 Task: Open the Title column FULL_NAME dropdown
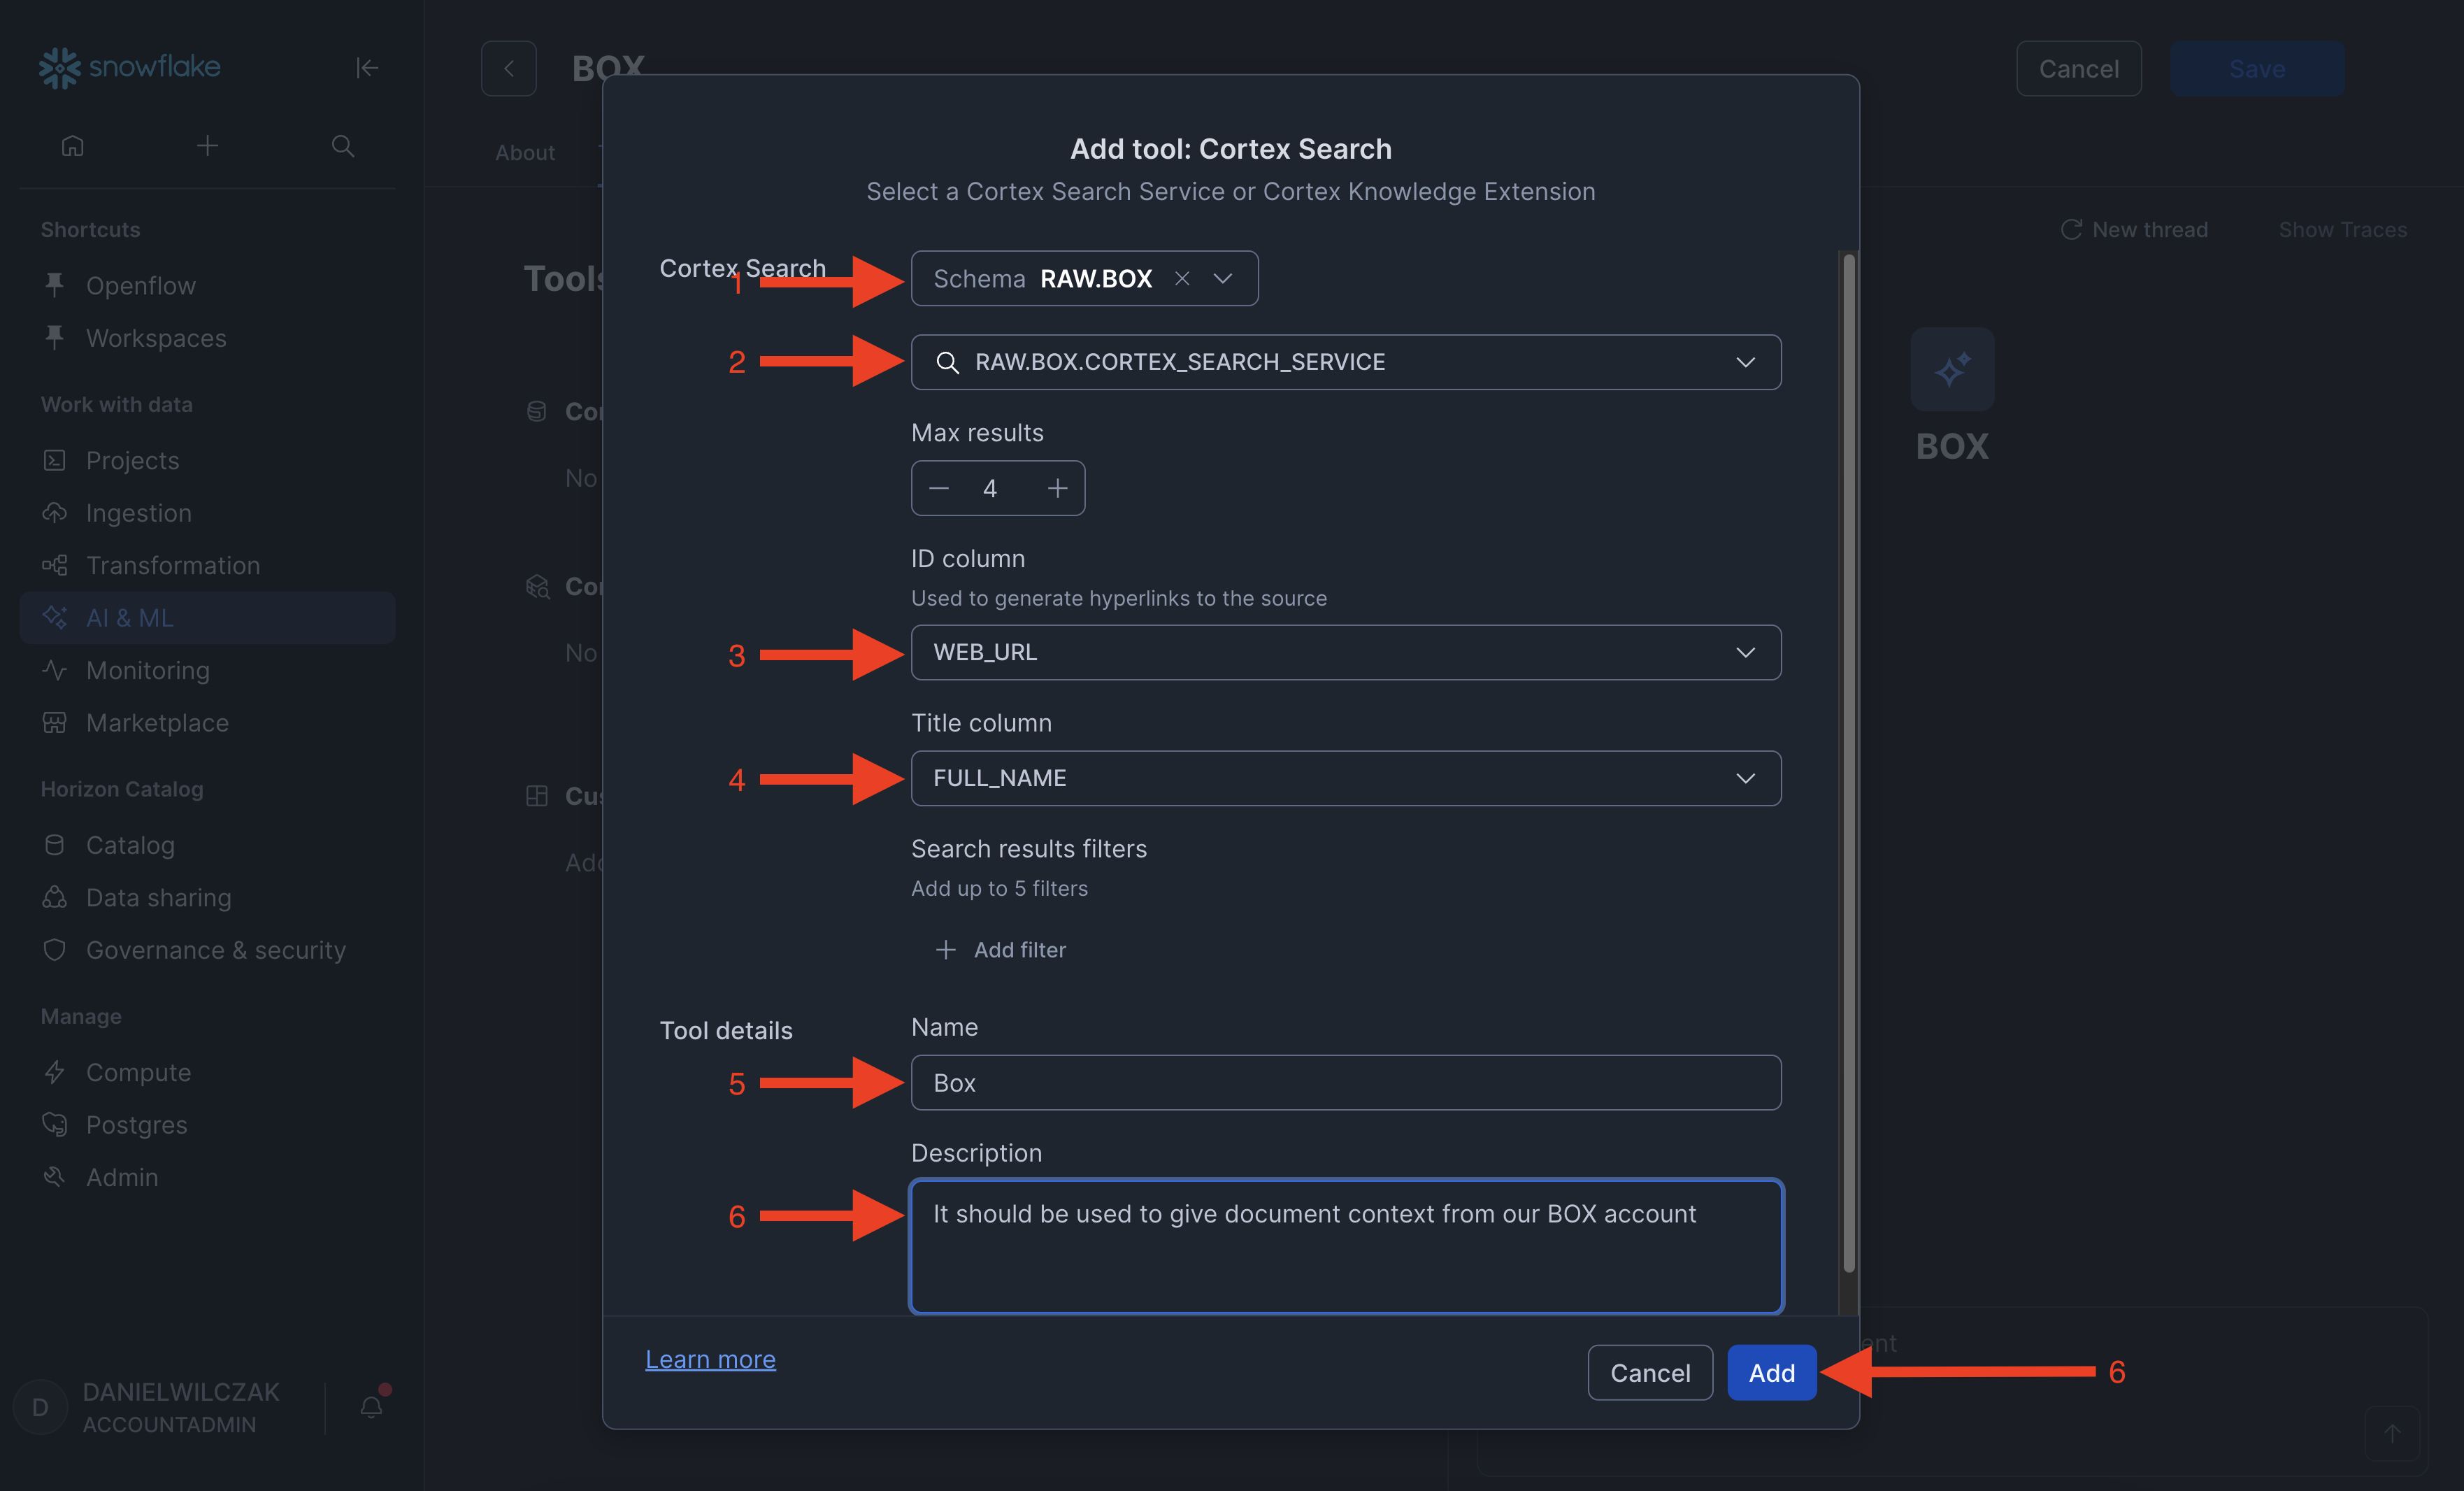coord(1745,778)
